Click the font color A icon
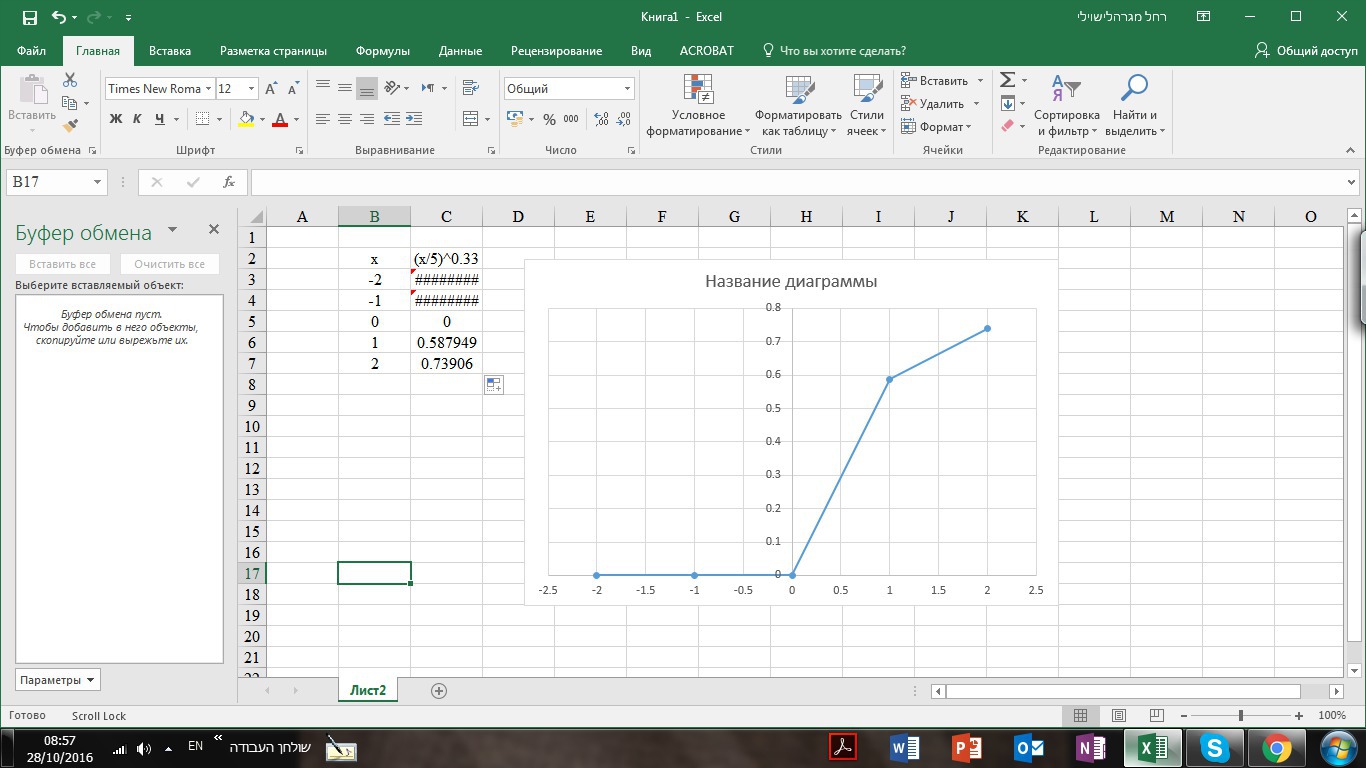 click(x=280, y=119)
